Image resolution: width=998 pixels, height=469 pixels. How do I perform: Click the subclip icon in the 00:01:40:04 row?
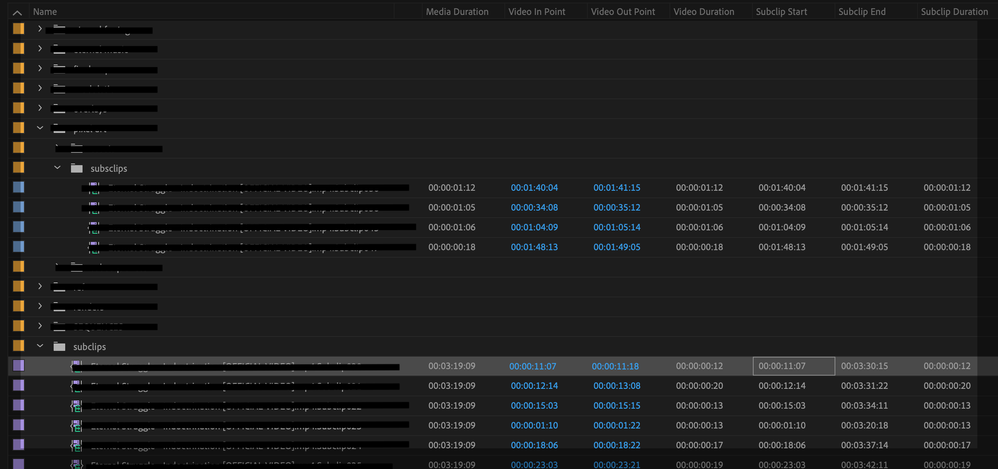94,187
